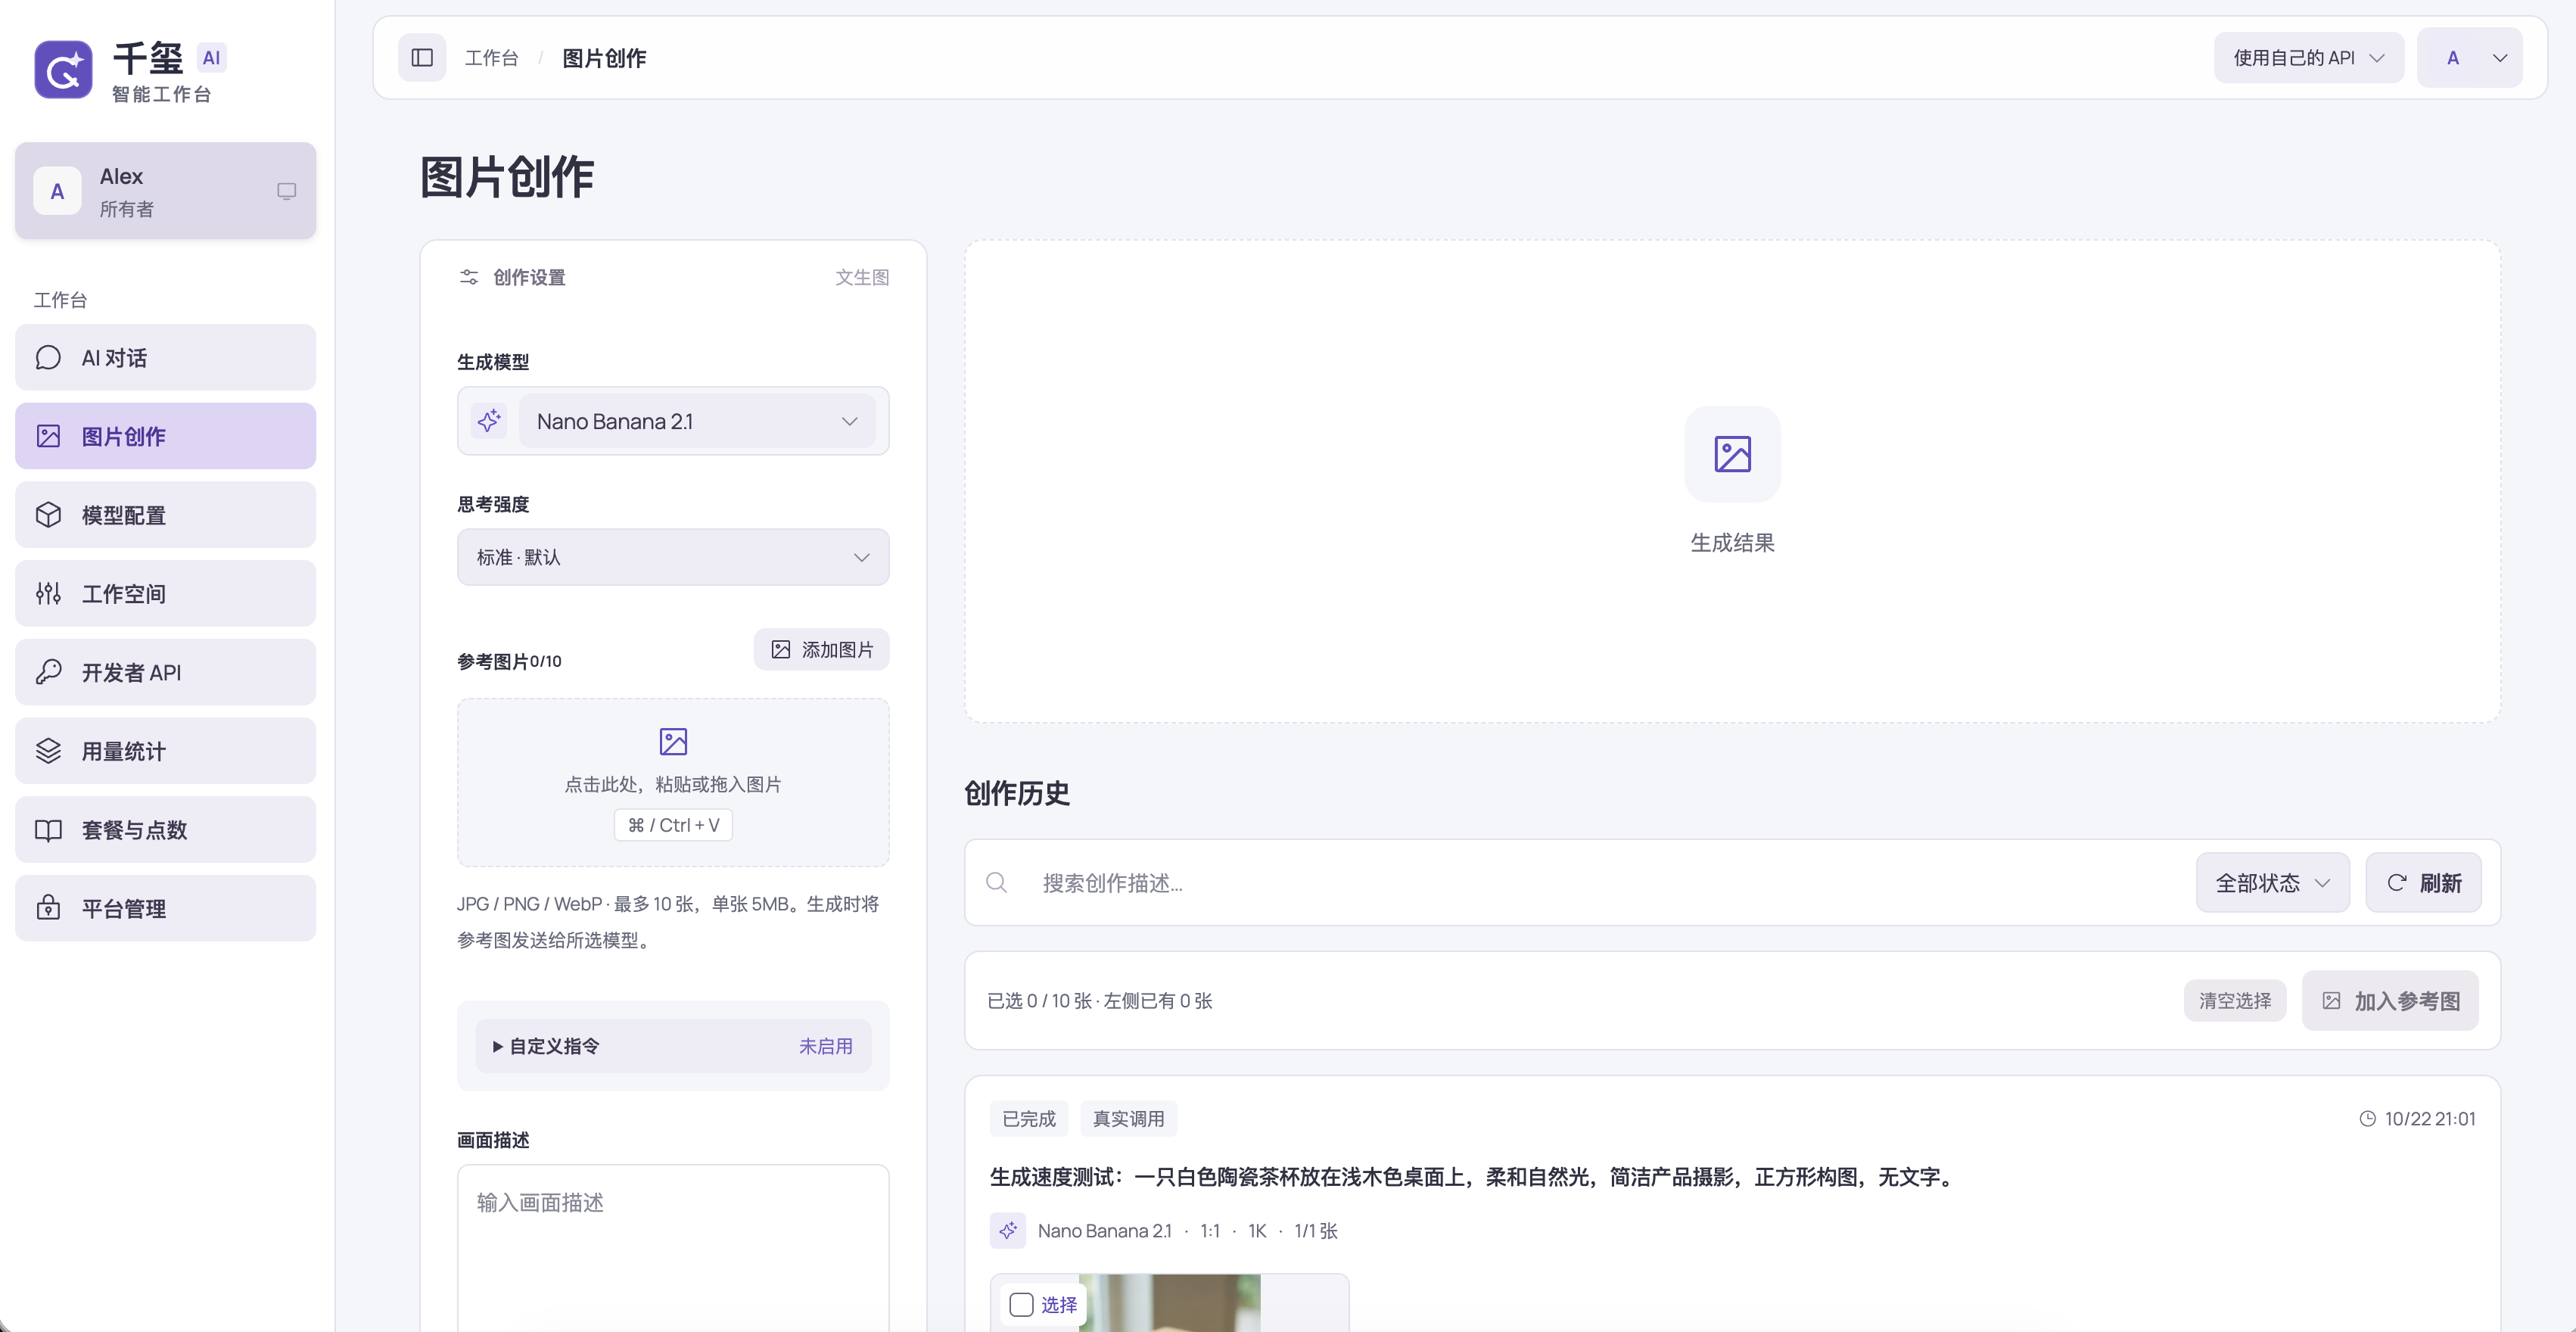Viewport: 2576px width, 1332px height.
Task: Click the 未启用 status link
Action: click(825, 1046)
